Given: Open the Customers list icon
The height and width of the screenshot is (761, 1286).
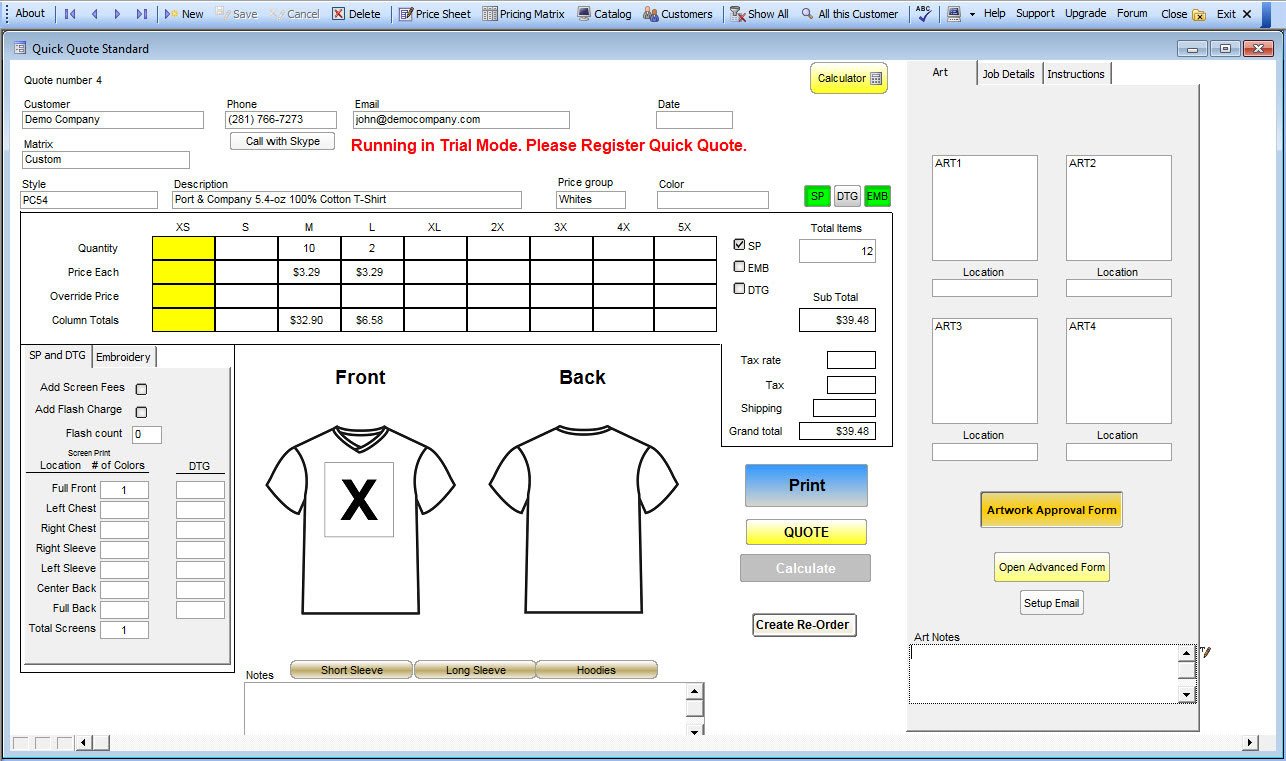Looking at the screenshot, I should [x=678, y=13].
